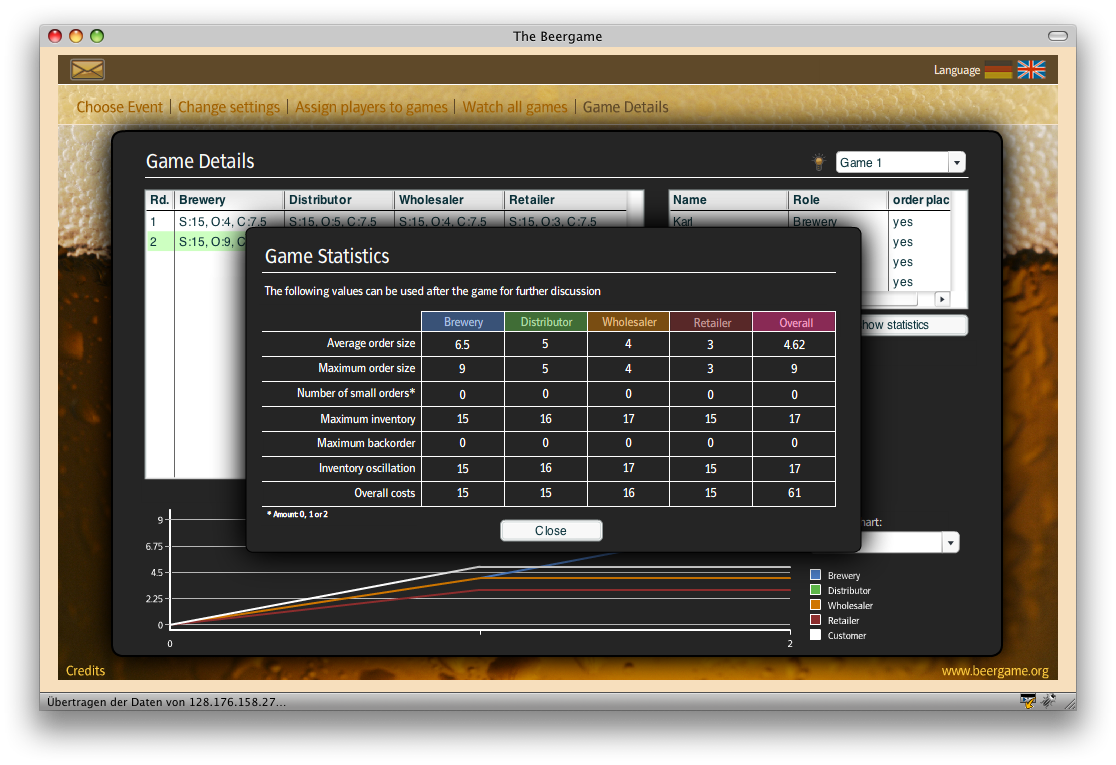This screenshot has width=1116, height=765.
Task: Close the Game Statistics dialog
Action: click(x=551, y=530)
